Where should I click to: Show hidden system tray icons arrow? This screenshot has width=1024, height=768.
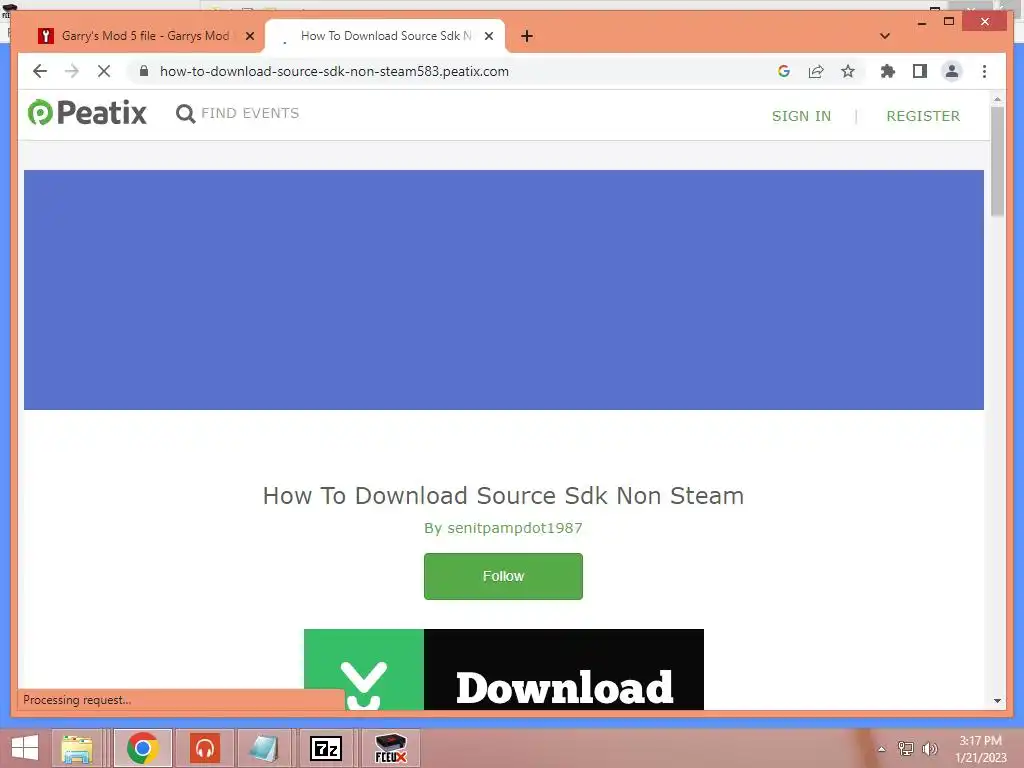click(x=882, y=749)
